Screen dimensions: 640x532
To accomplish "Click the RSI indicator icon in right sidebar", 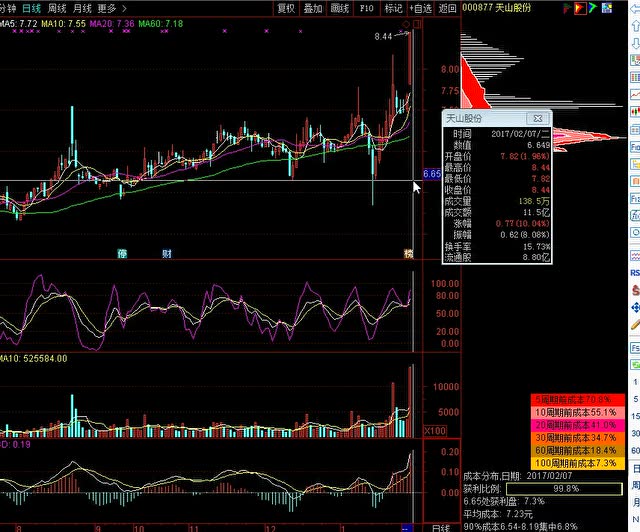I will [634, 272].
